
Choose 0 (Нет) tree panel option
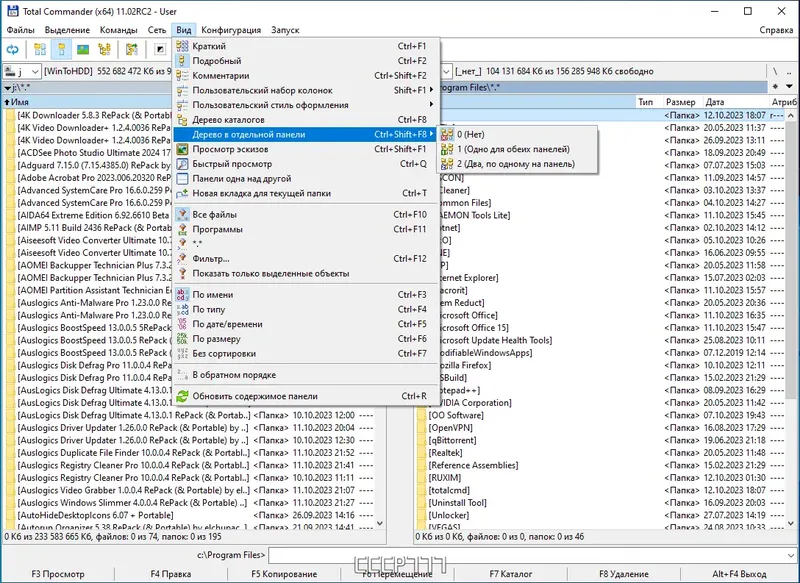click(x=517, y=135)
